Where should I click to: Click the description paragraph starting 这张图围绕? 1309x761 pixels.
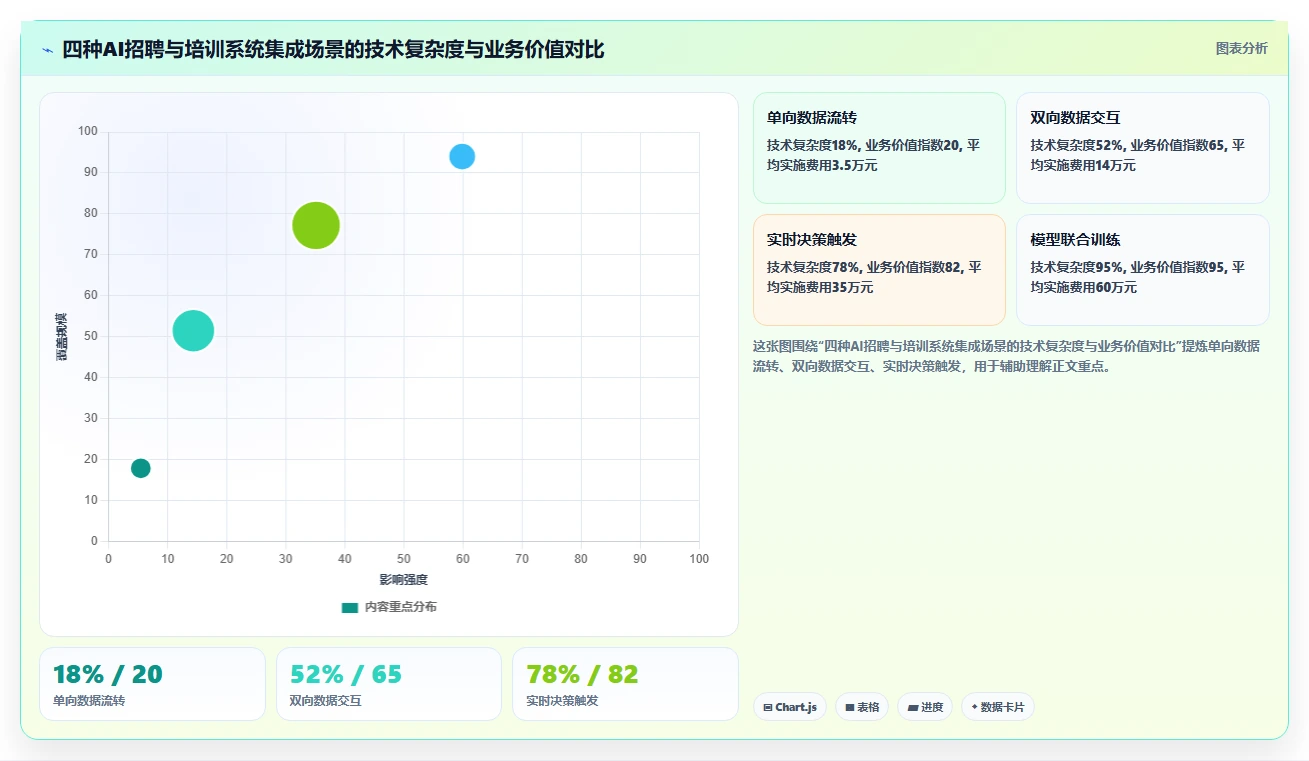[x=1006, y=356]
